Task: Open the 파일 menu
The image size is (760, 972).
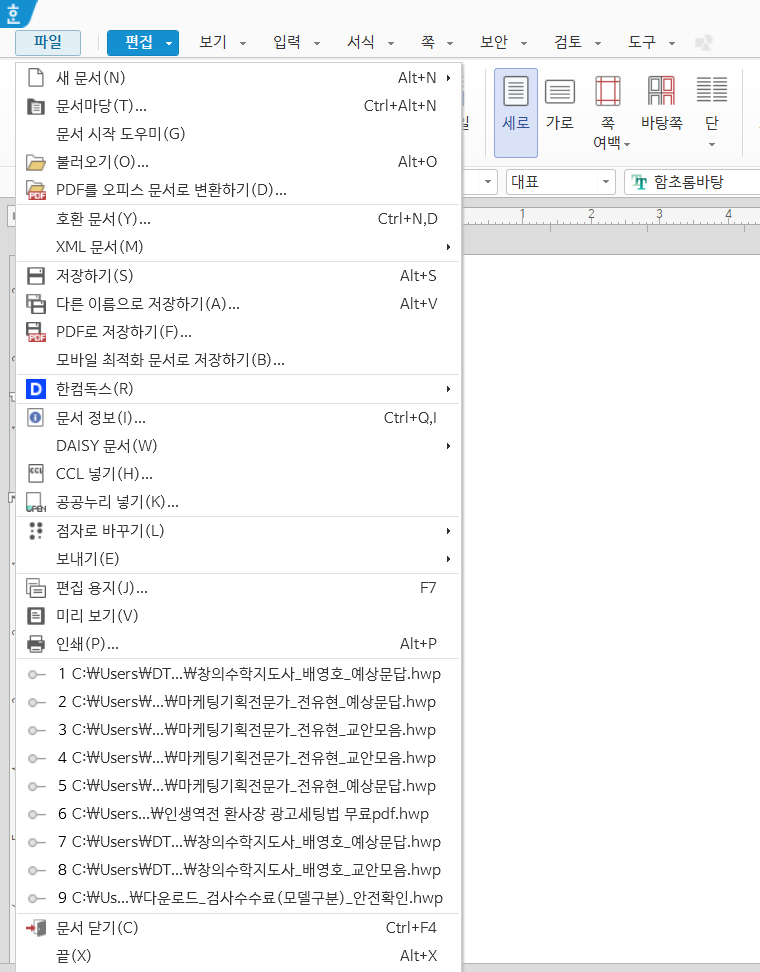Action: (x=48, y=42)
